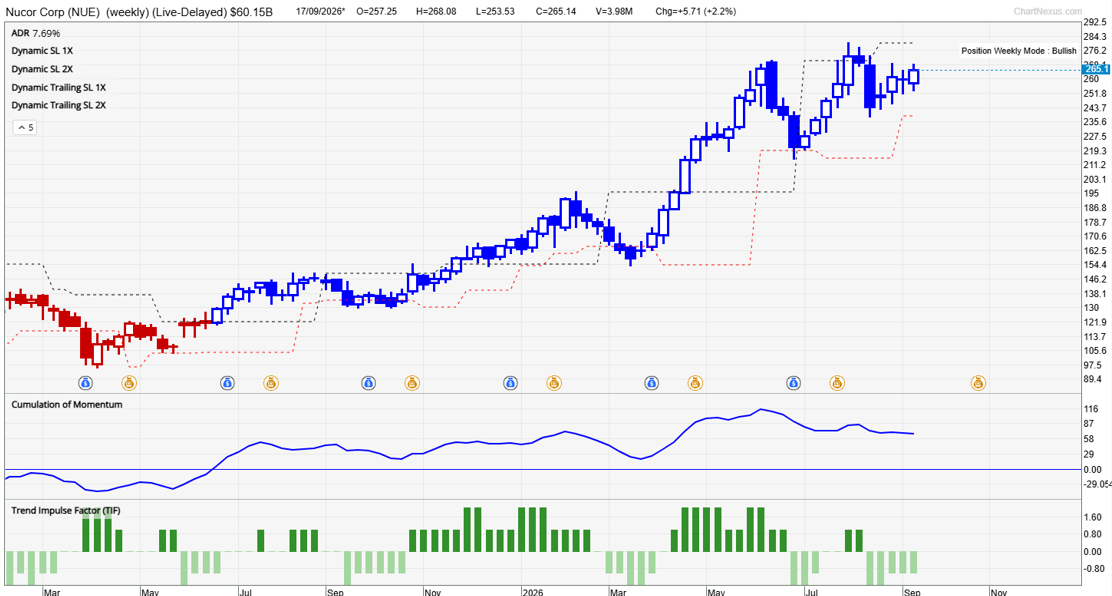
Task: Click blue money-bag marker for late December 2025
Action: (x=511, y=383)
